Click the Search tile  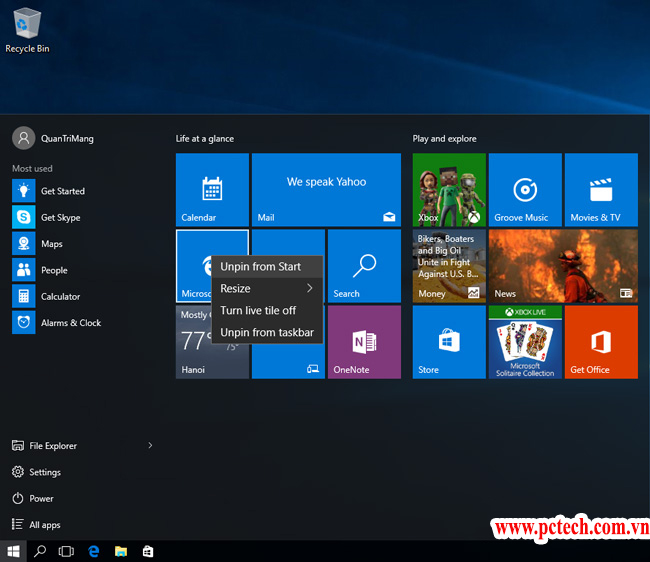pos(364,266)
